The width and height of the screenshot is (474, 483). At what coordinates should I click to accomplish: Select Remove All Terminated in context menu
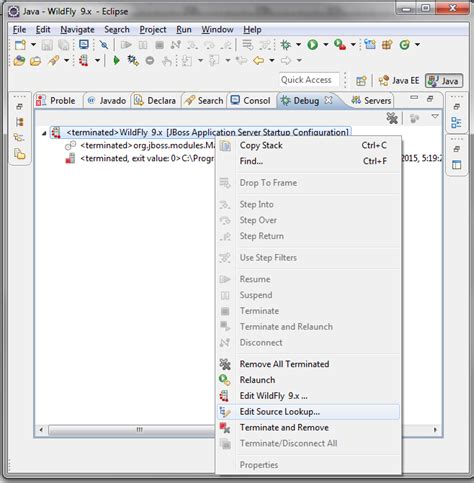[x=308, y=364]
